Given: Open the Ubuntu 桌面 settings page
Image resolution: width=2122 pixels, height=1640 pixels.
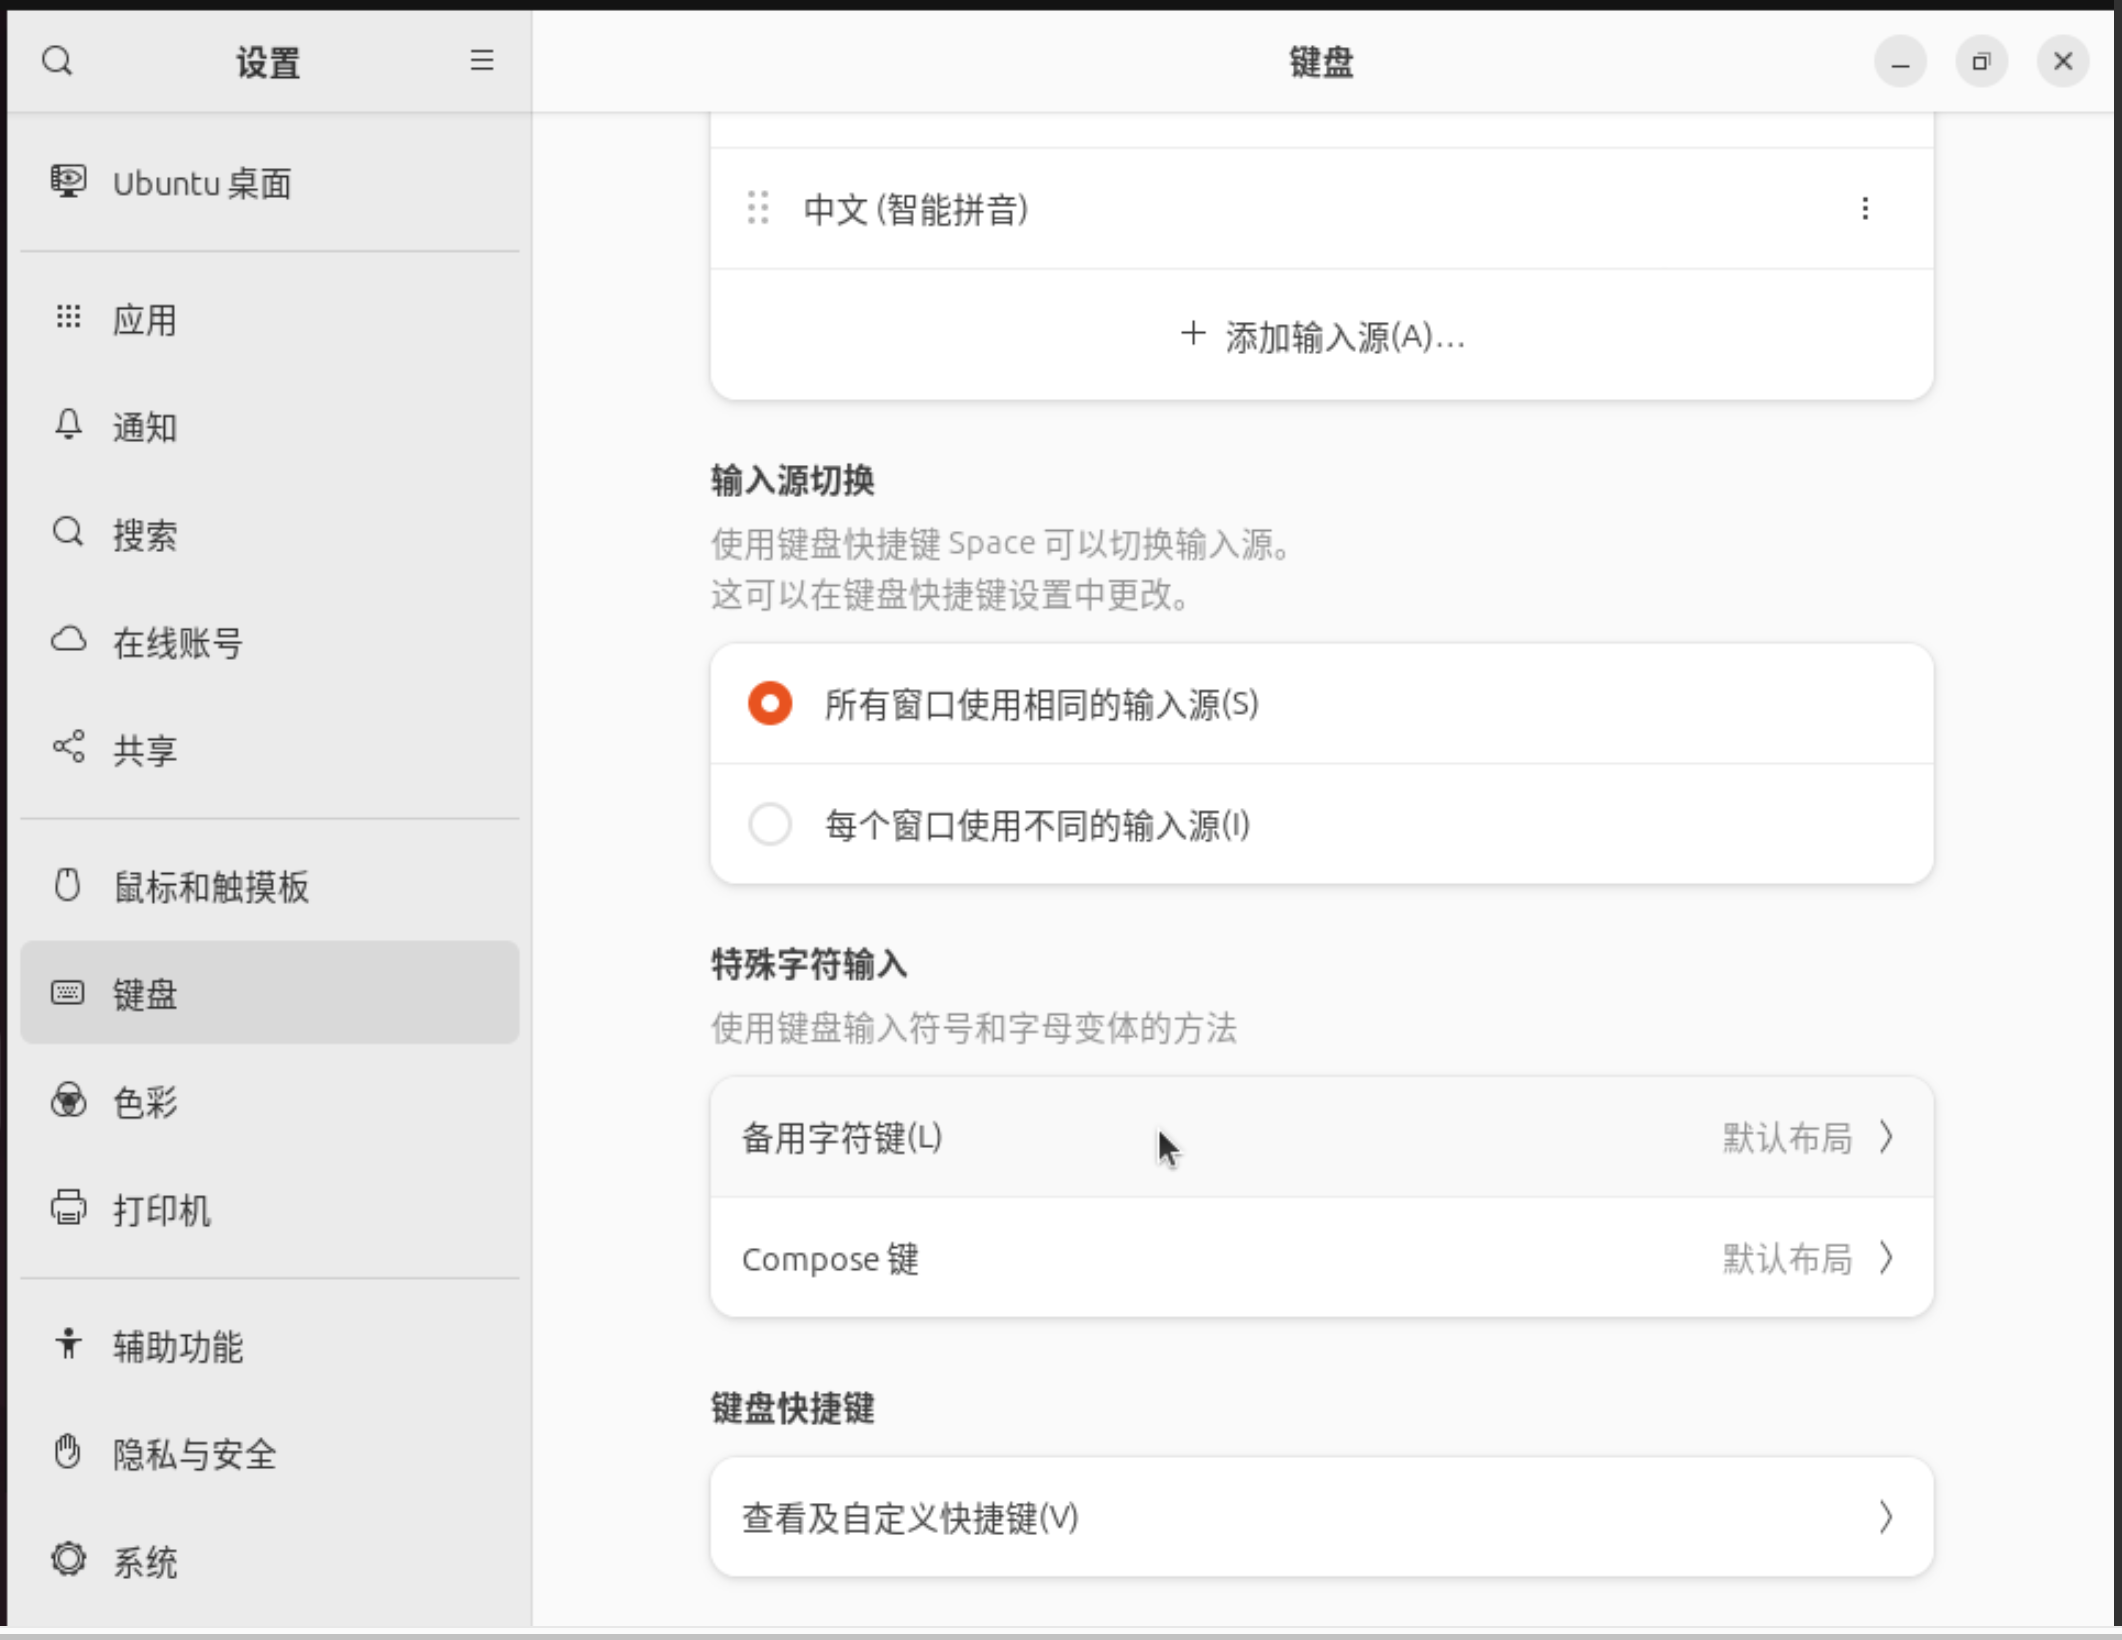Looking at the screenshot, I should coord(201,184).
